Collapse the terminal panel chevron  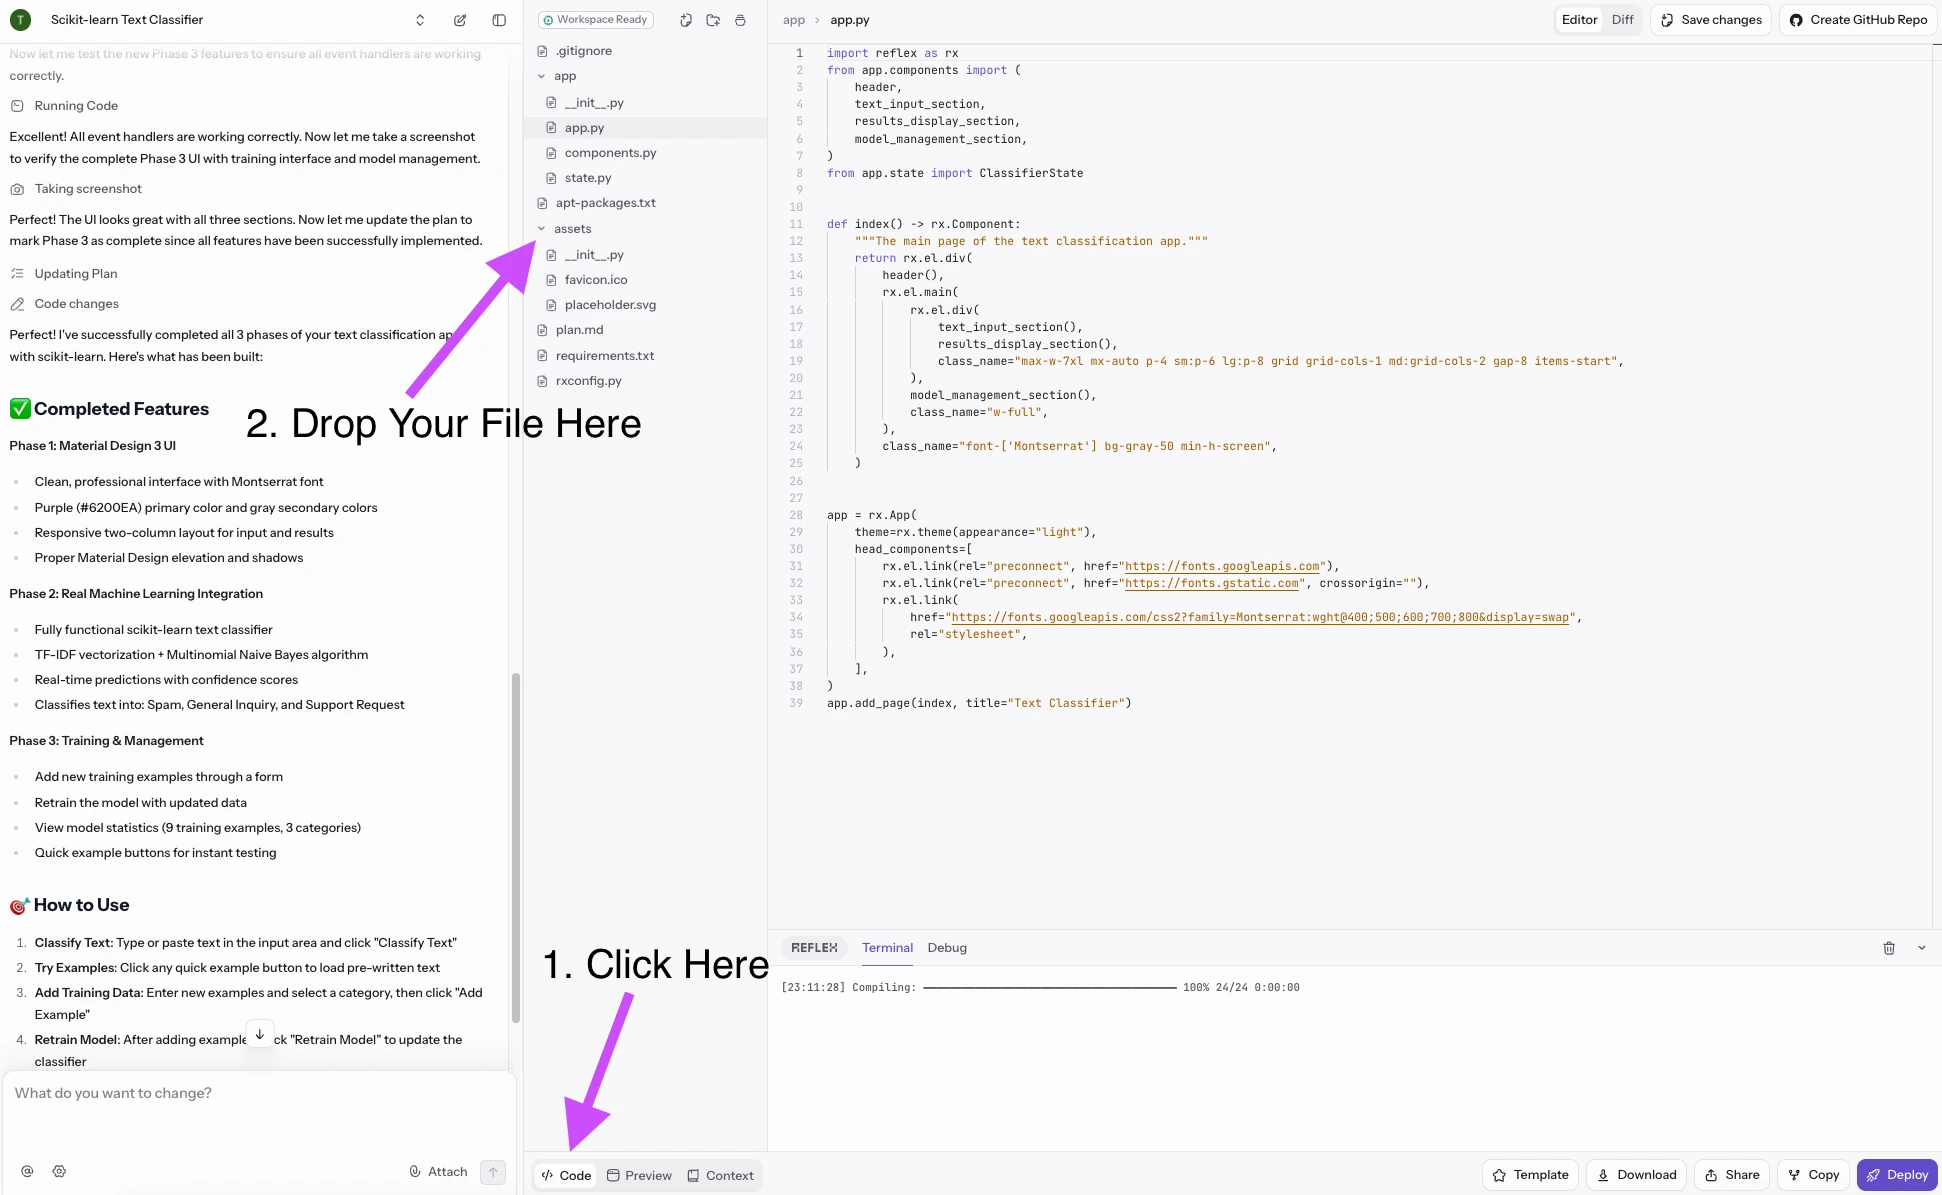pos(1921,948)
